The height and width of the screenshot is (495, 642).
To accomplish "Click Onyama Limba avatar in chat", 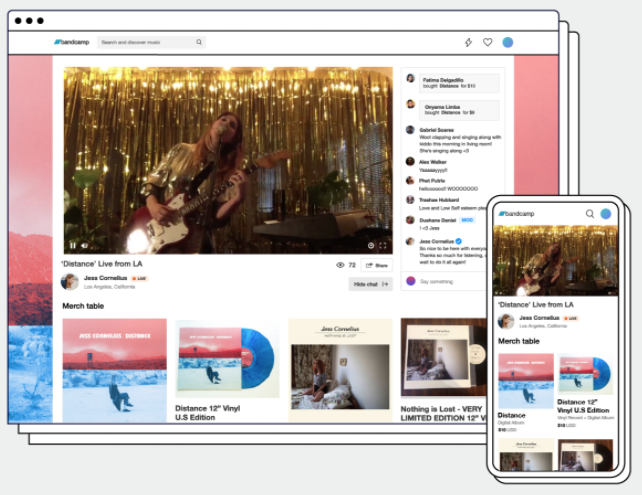I will (x=410, y=104).
